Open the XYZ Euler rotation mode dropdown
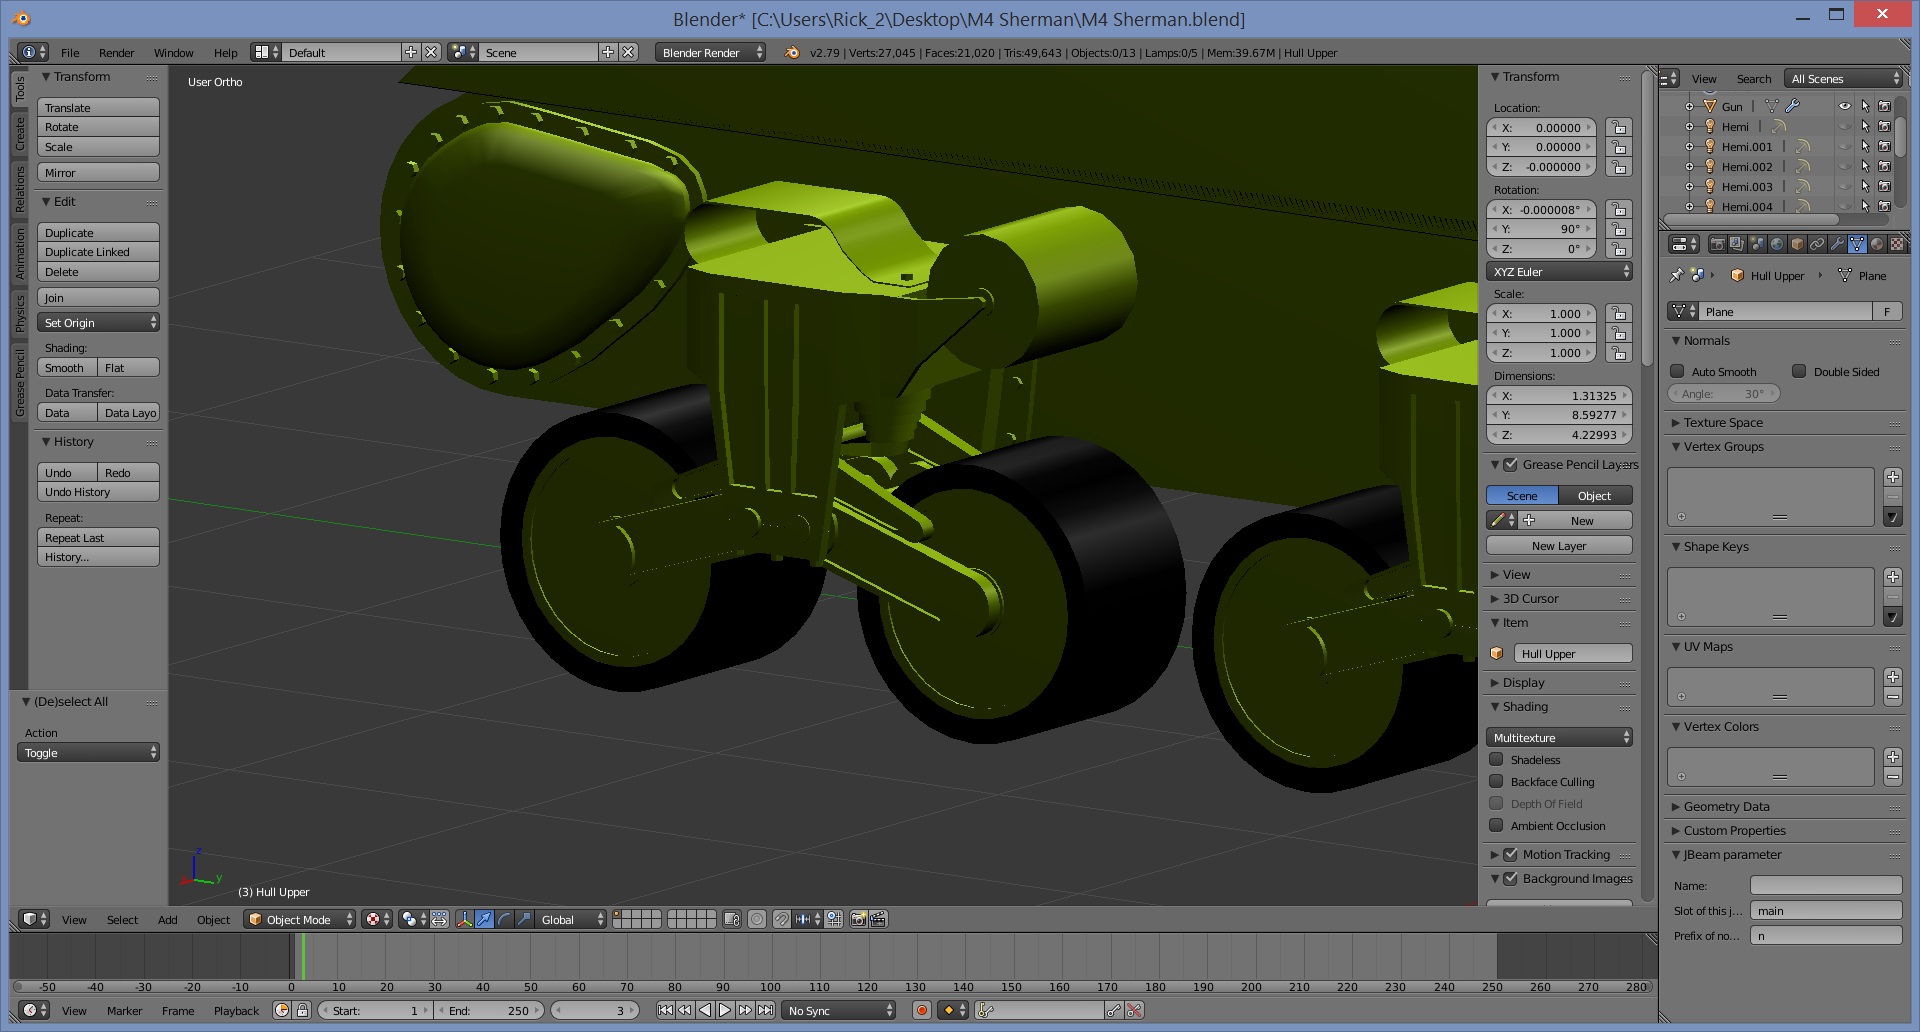The height and width of the screenshot is (1032, 1920). coord(1559,271)
